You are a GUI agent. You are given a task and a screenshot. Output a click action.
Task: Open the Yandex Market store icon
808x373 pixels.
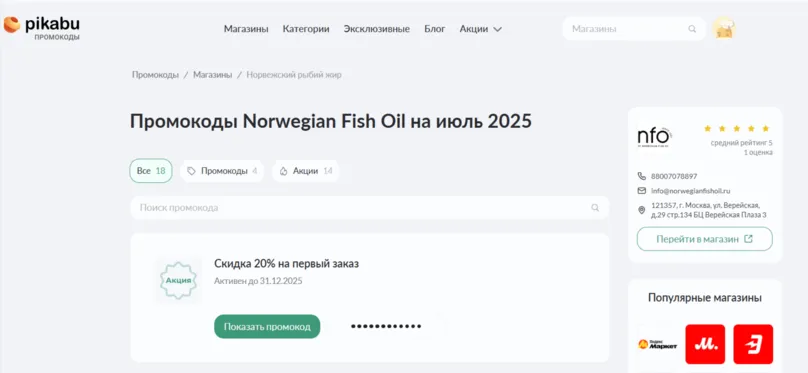pyautogui.click(x=657, y=344)
